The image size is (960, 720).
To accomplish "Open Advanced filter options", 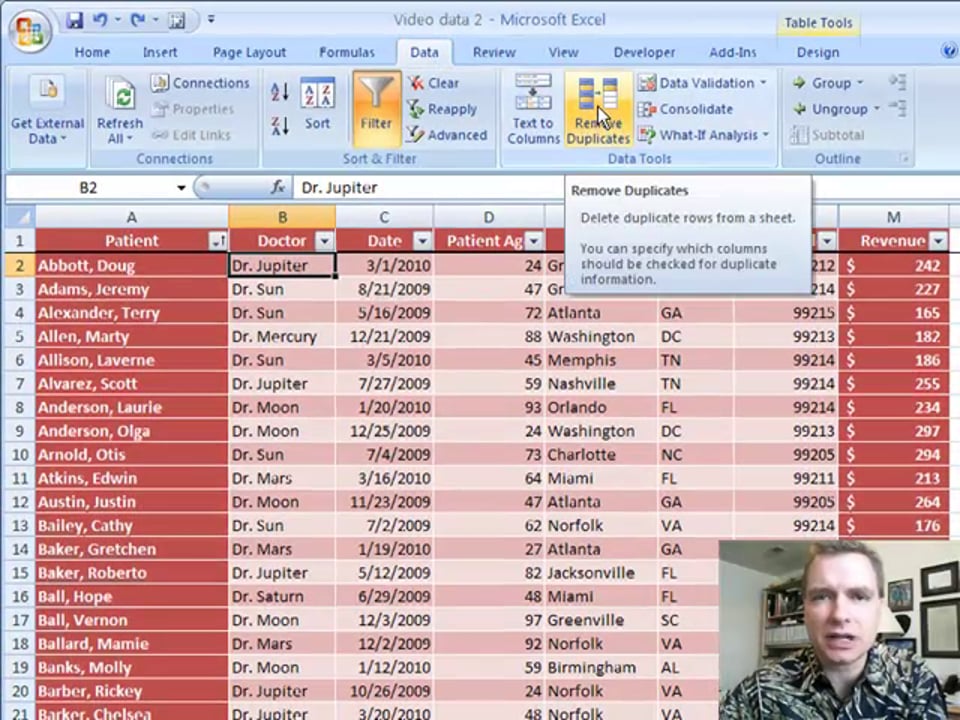I will click(448, 135).
